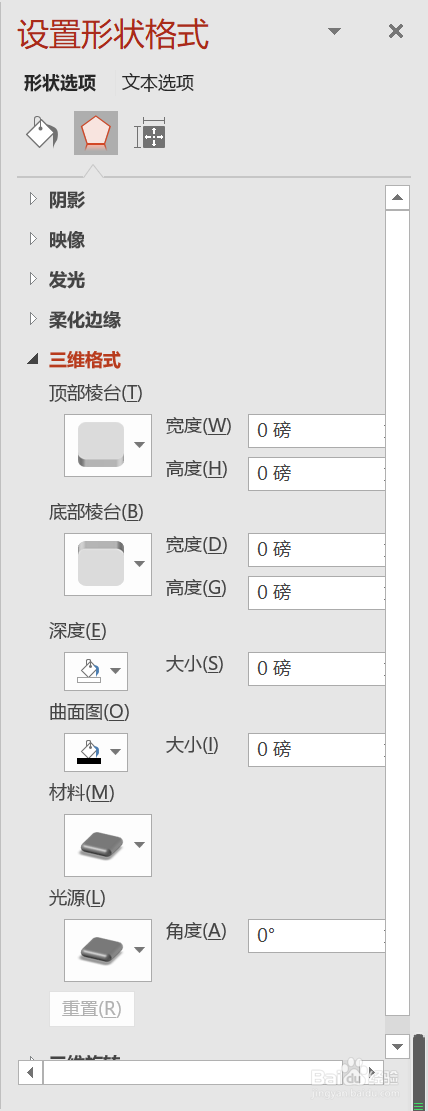The width and height of the screenshot is (428, 1111).
Task: Select the Effects pentagon icon
Action: (x=96, y=132)
